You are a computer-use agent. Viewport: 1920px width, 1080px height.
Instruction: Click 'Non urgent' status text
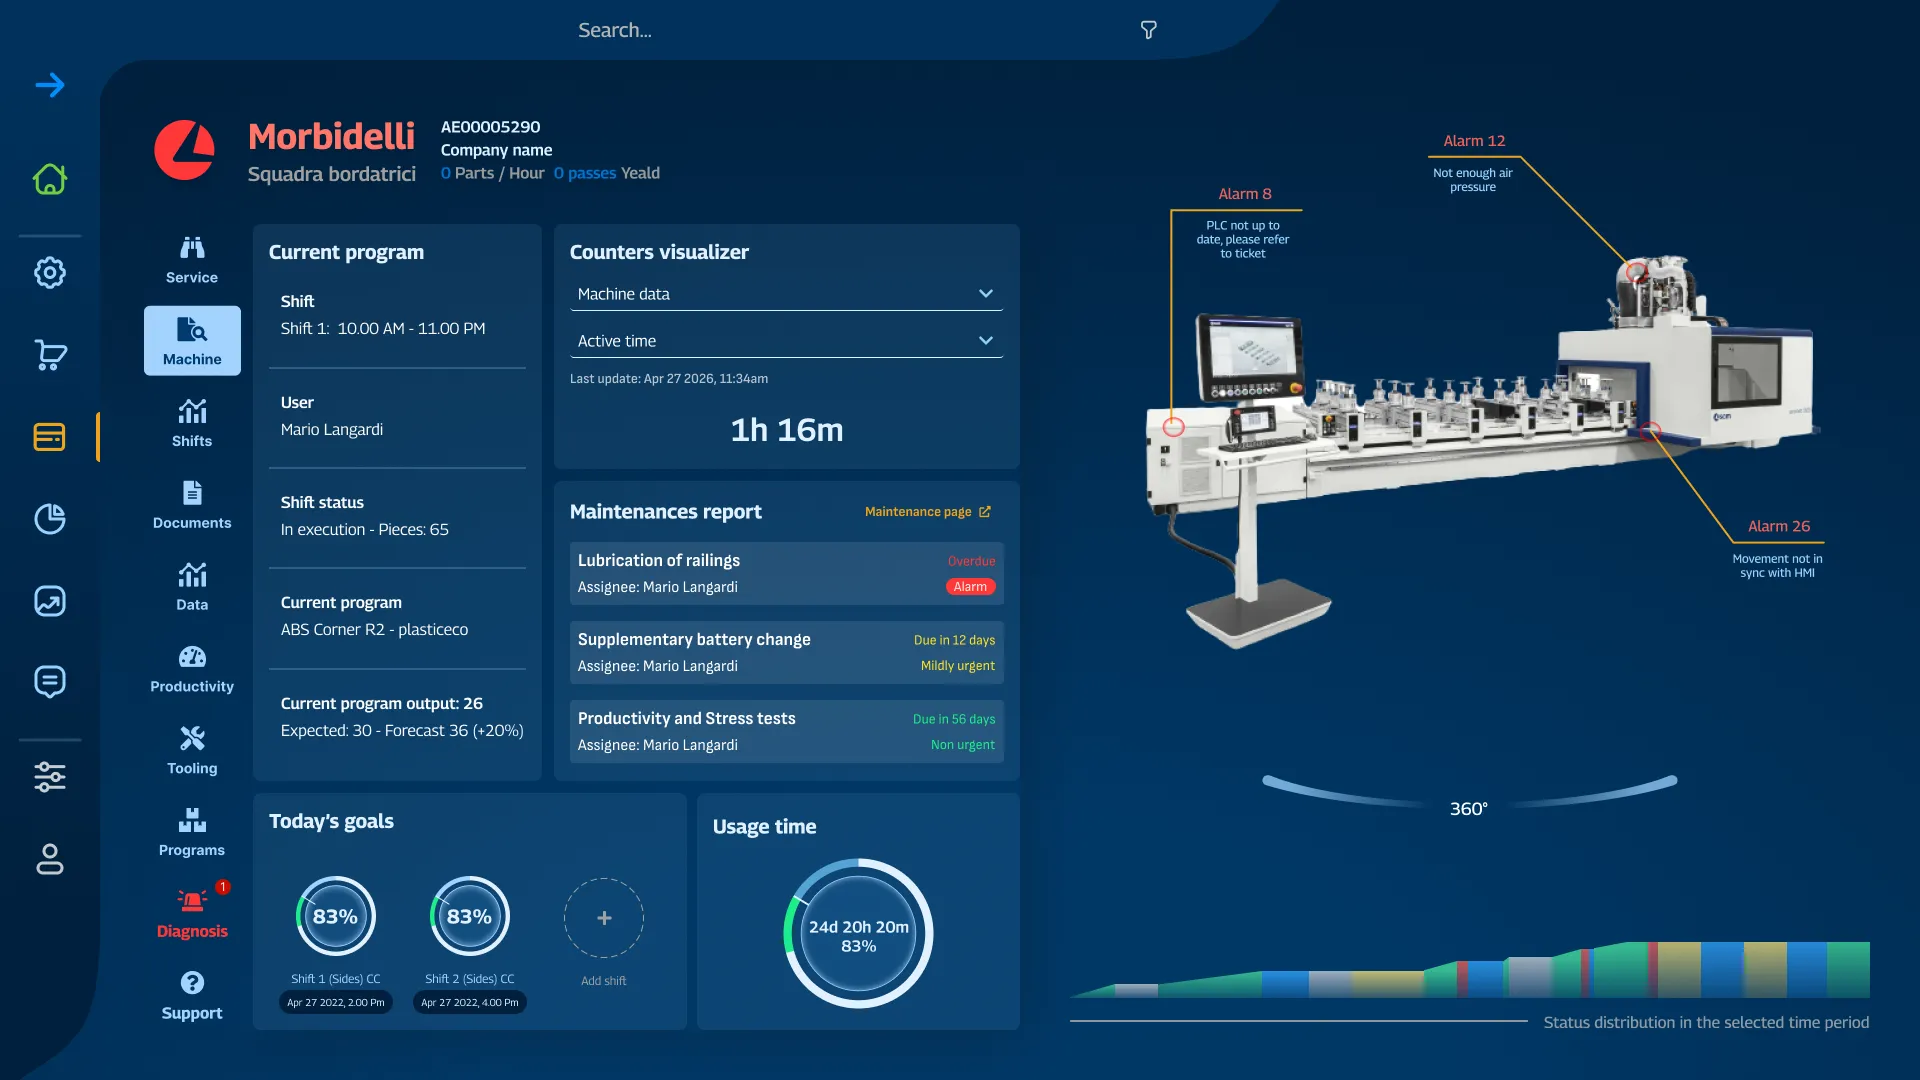pos(962,745)
